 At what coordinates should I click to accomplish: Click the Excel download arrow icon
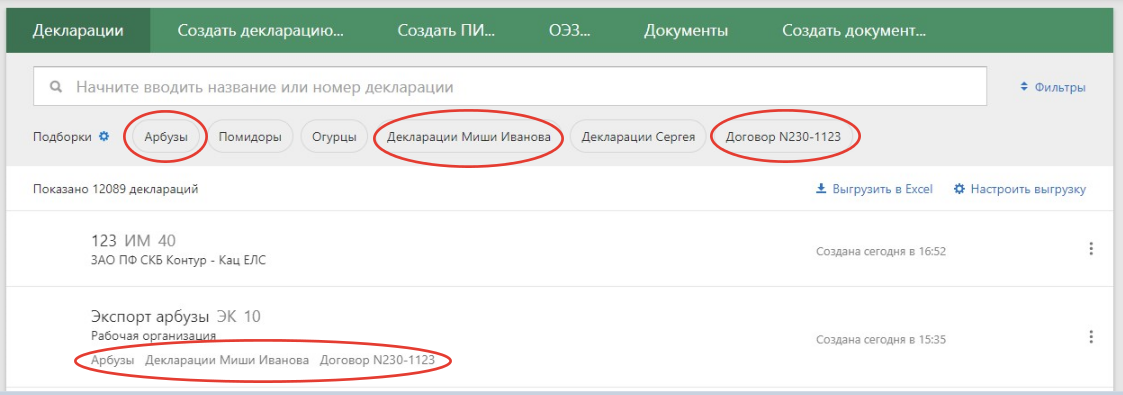tap(821, 189)
